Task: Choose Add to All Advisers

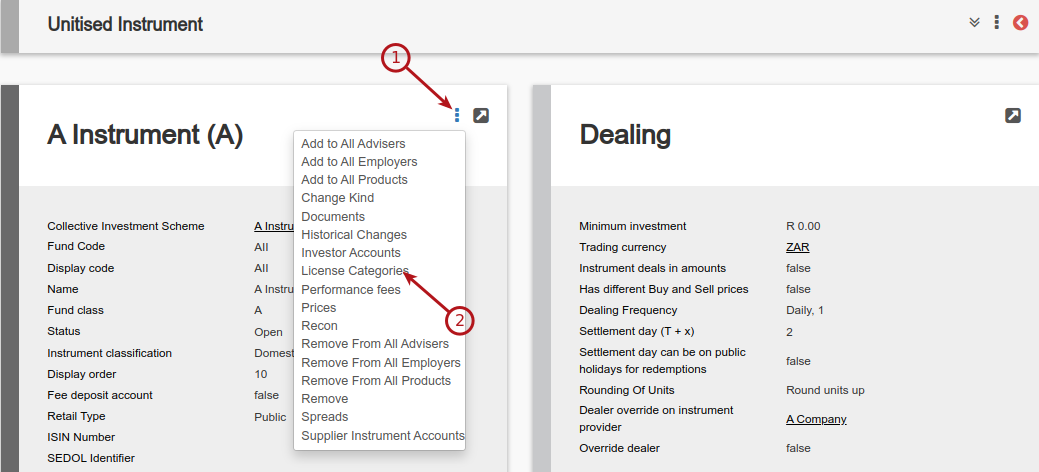Action: tap(353, 144)
